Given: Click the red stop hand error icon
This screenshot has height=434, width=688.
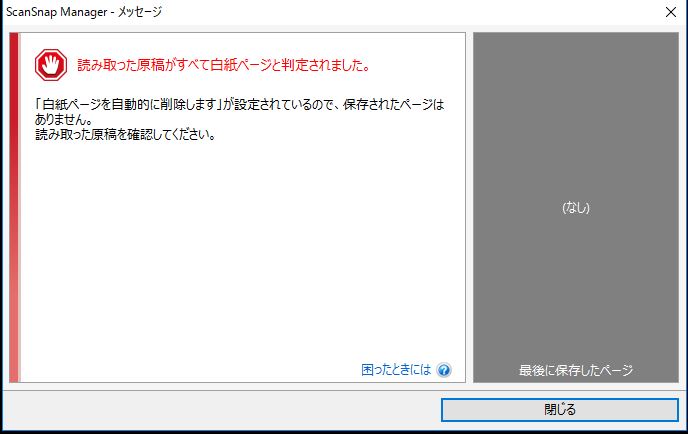Looking at the screenshot, I should [x=49, y=65].
